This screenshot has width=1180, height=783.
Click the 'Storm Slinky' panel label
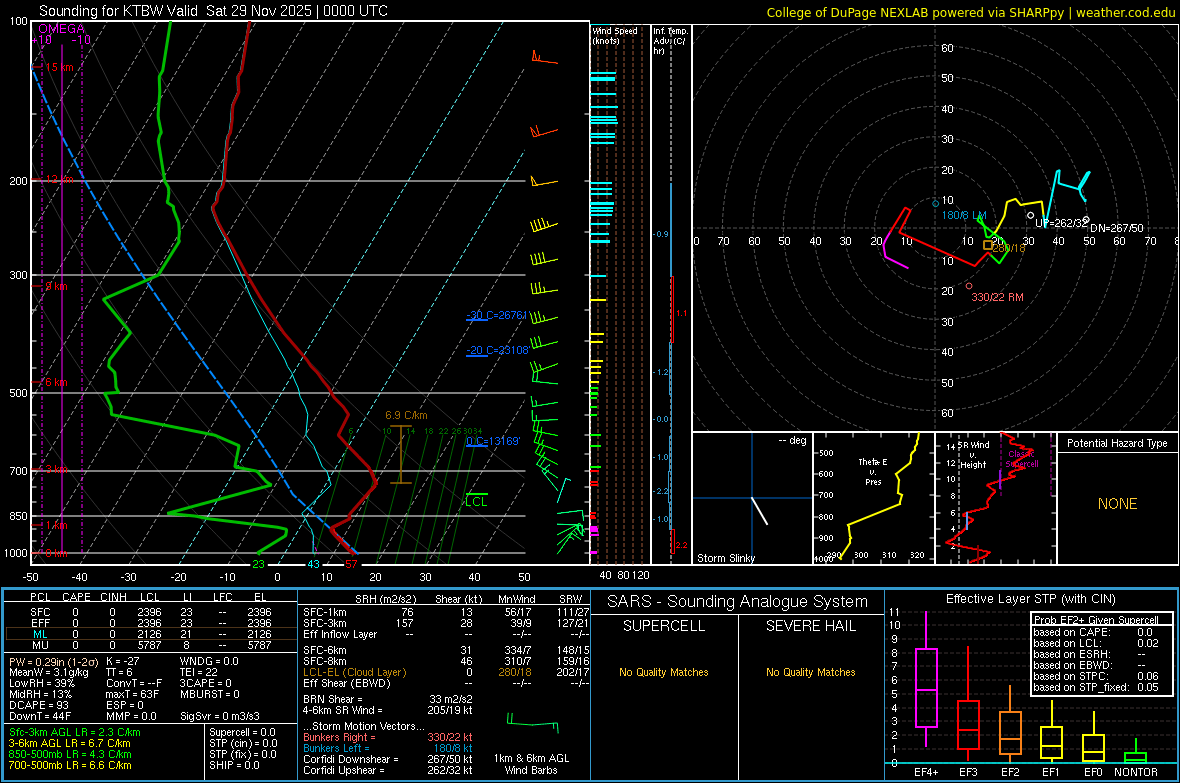(x=725, y=558)
